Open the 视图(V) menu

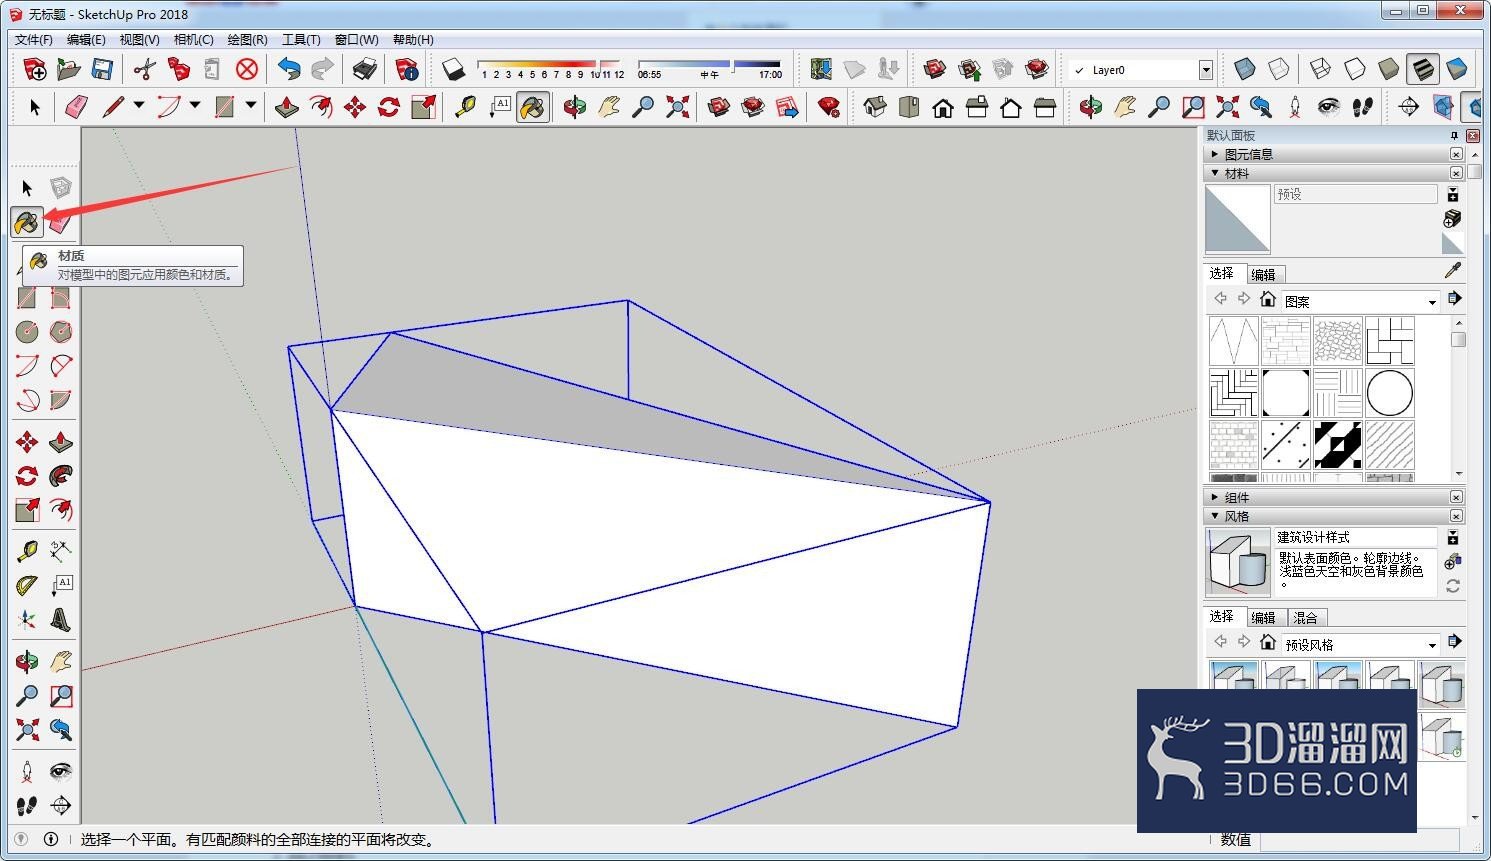[139, 40]
